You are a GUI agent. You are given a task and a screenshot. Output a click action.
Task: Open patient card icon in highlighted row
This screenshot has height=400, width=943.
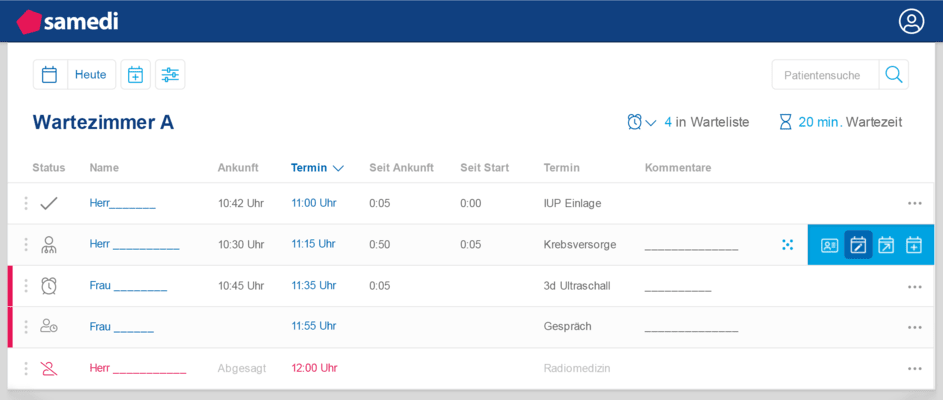[829, 245]
